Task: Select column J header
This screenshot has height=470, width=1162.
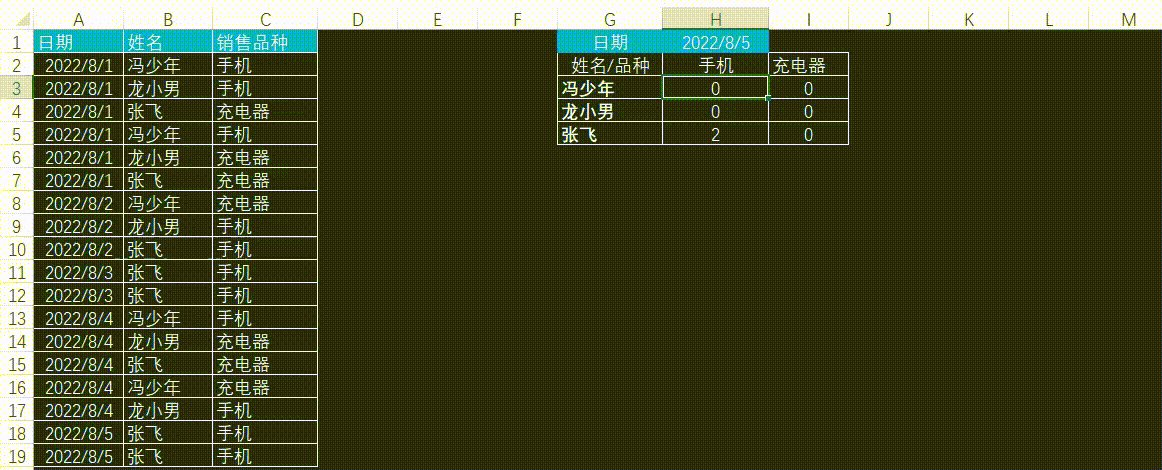Action: tap(889, 20)
